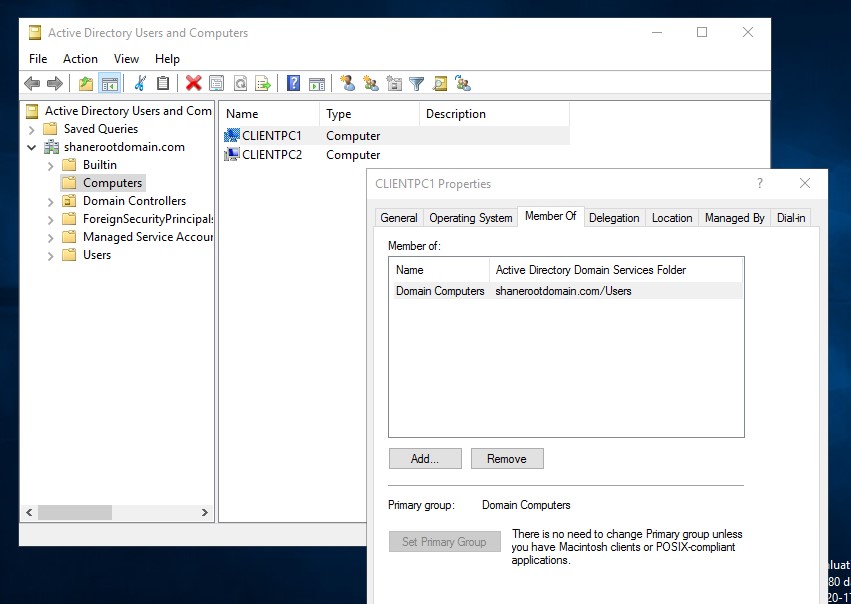
Task: Click the shanerootdomain.com domain icon
Action: (52, 147)
